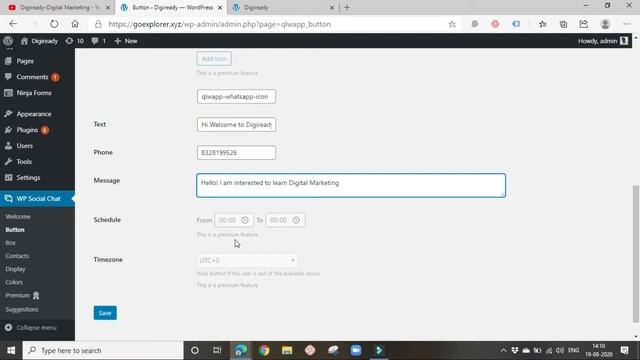
Task: Click the address bar lock icon
Action: coord(98,24)
